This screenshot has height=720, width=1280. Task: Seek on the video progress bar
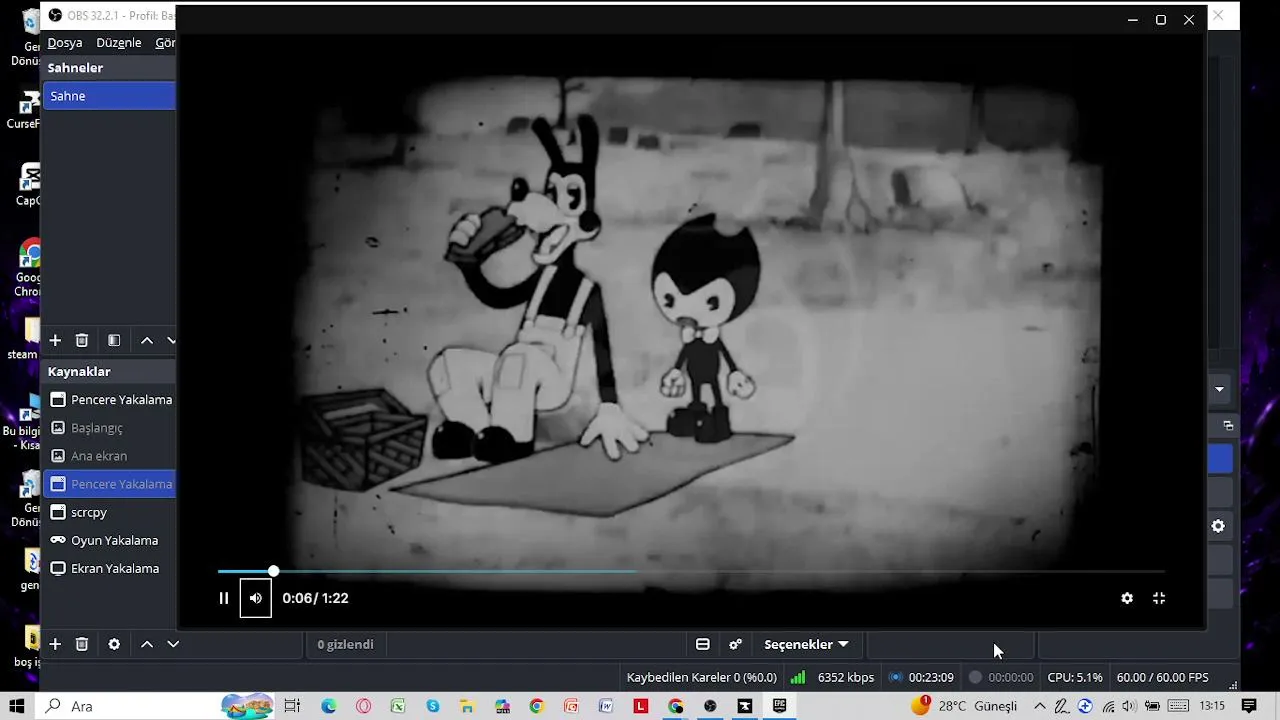pyautogui.click(x=691, y=572)
